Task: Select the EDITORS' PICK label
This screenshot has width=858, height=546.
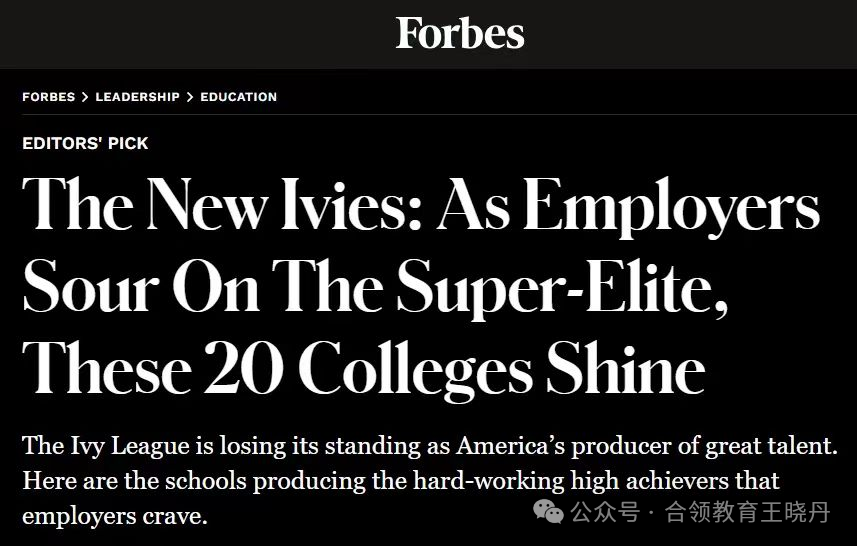Action: click(85, 143)
